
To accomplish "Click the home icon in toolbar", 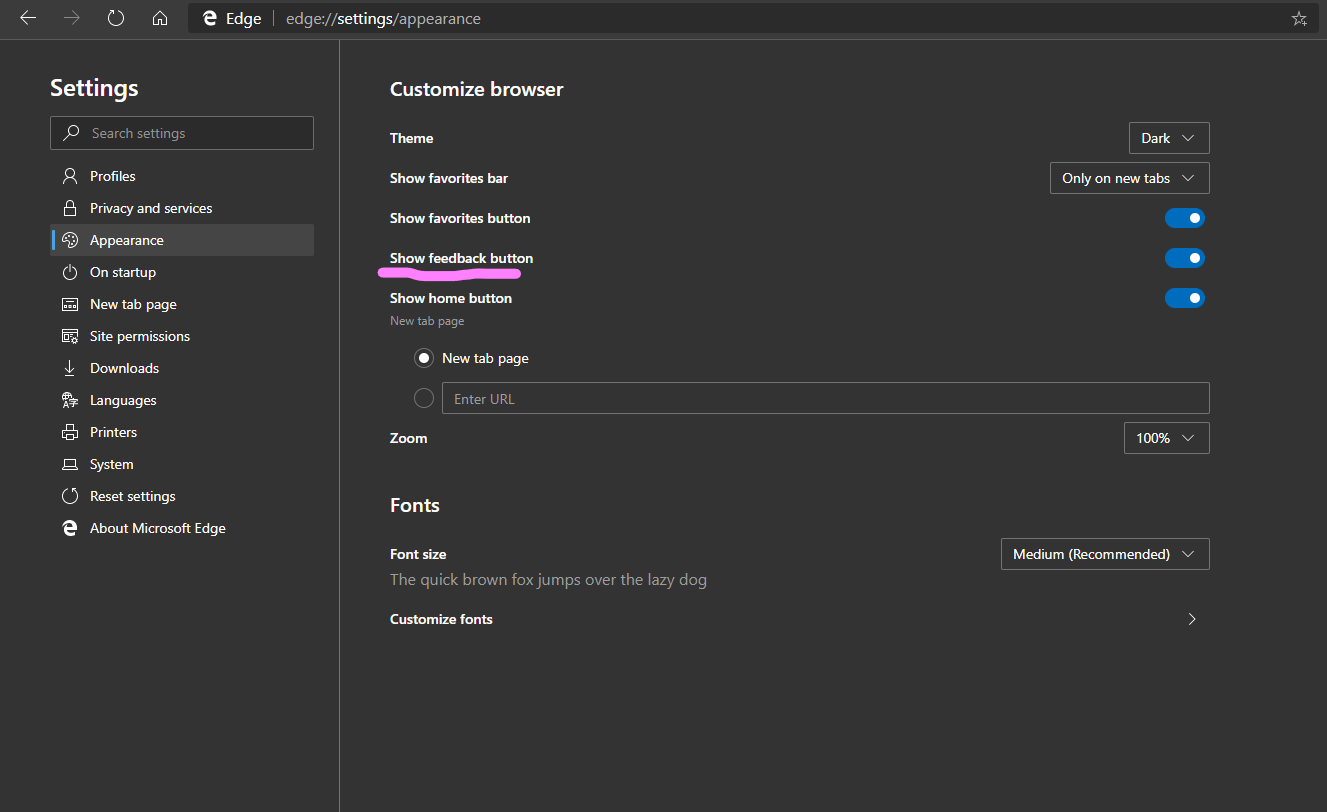I will (160, 18).
